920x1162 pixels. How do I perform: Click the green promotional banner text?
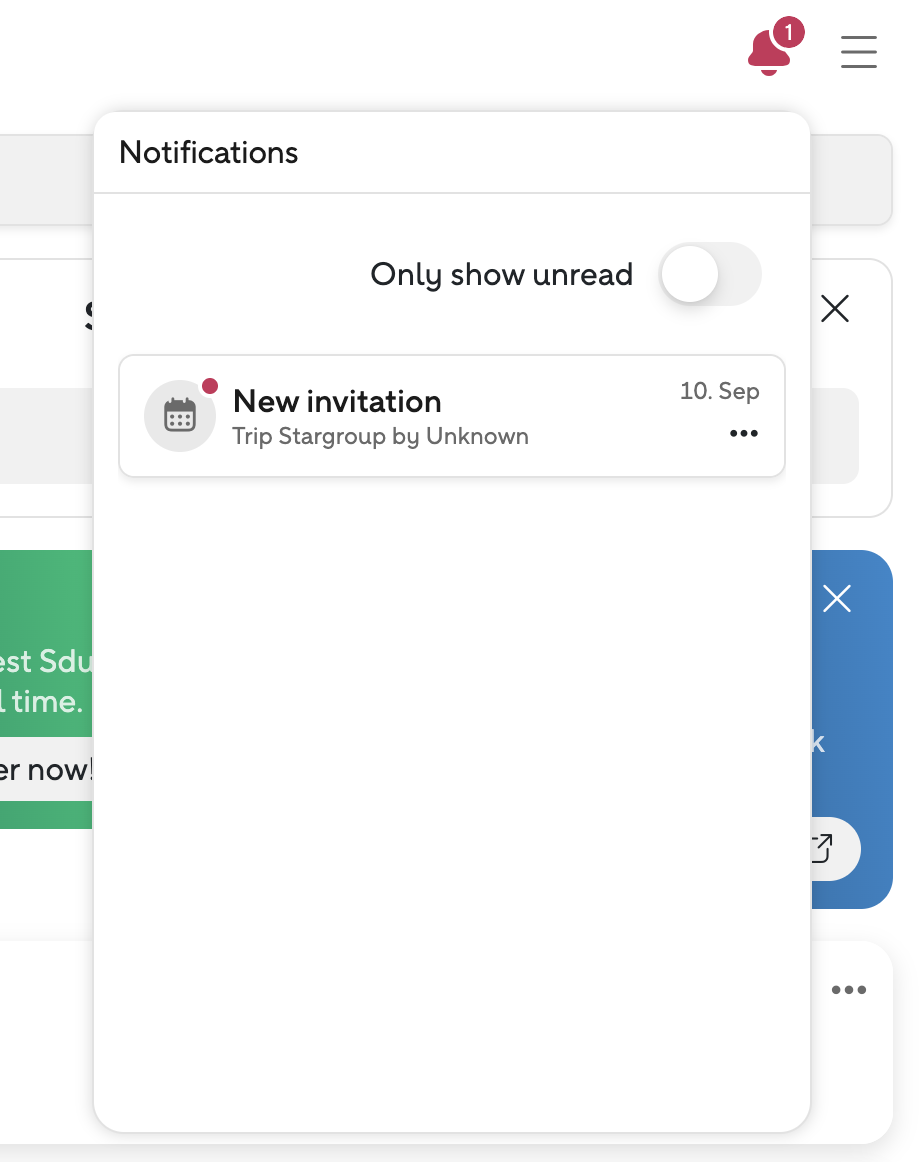pos(45,680)
